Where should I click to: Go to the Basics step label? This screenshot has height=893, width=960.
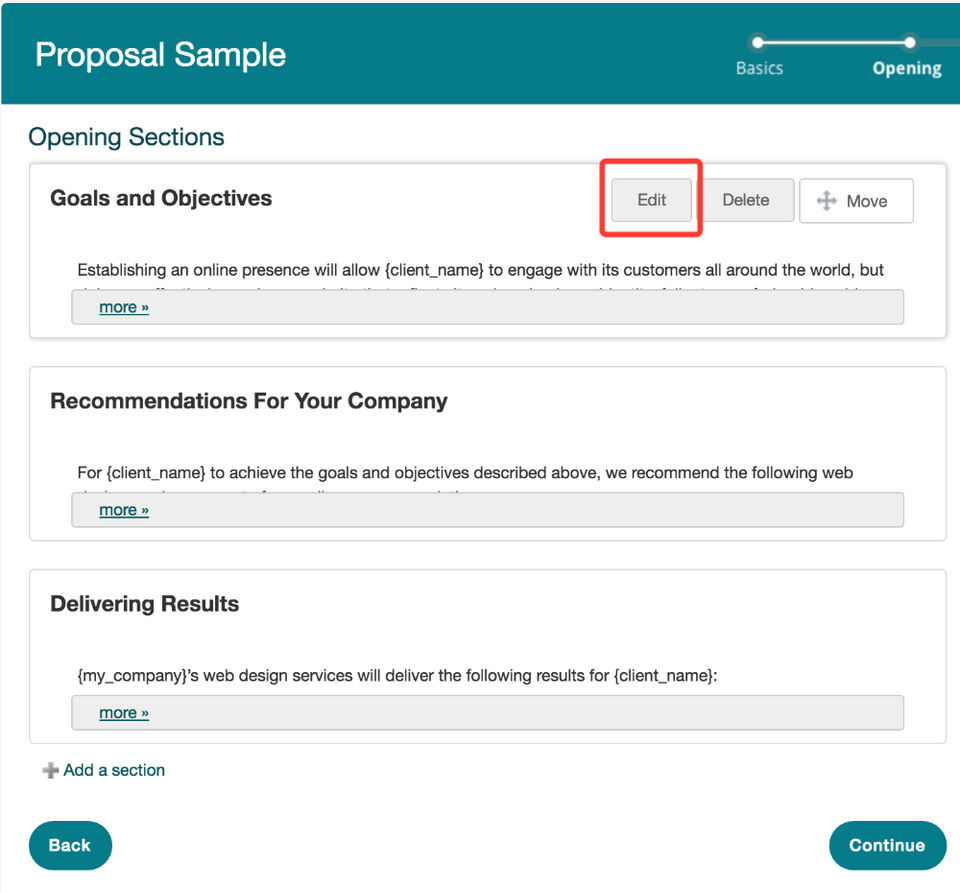759,69
